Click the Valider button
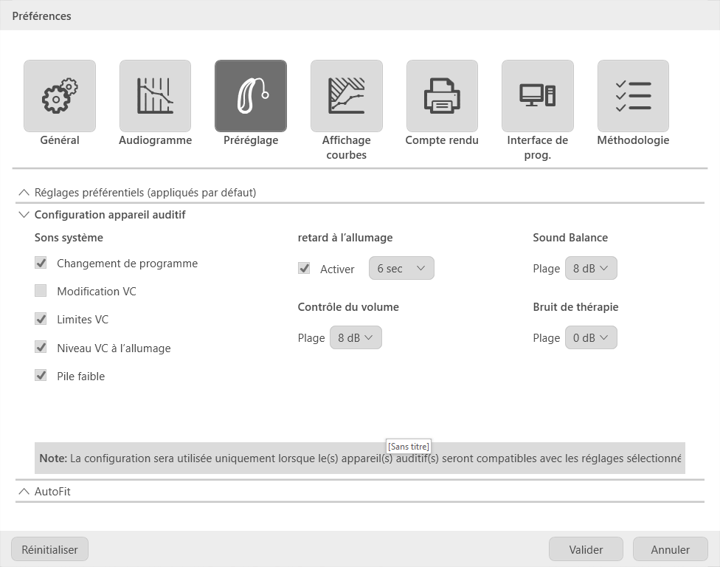This screenshot has width=720, height=567. 586,549
